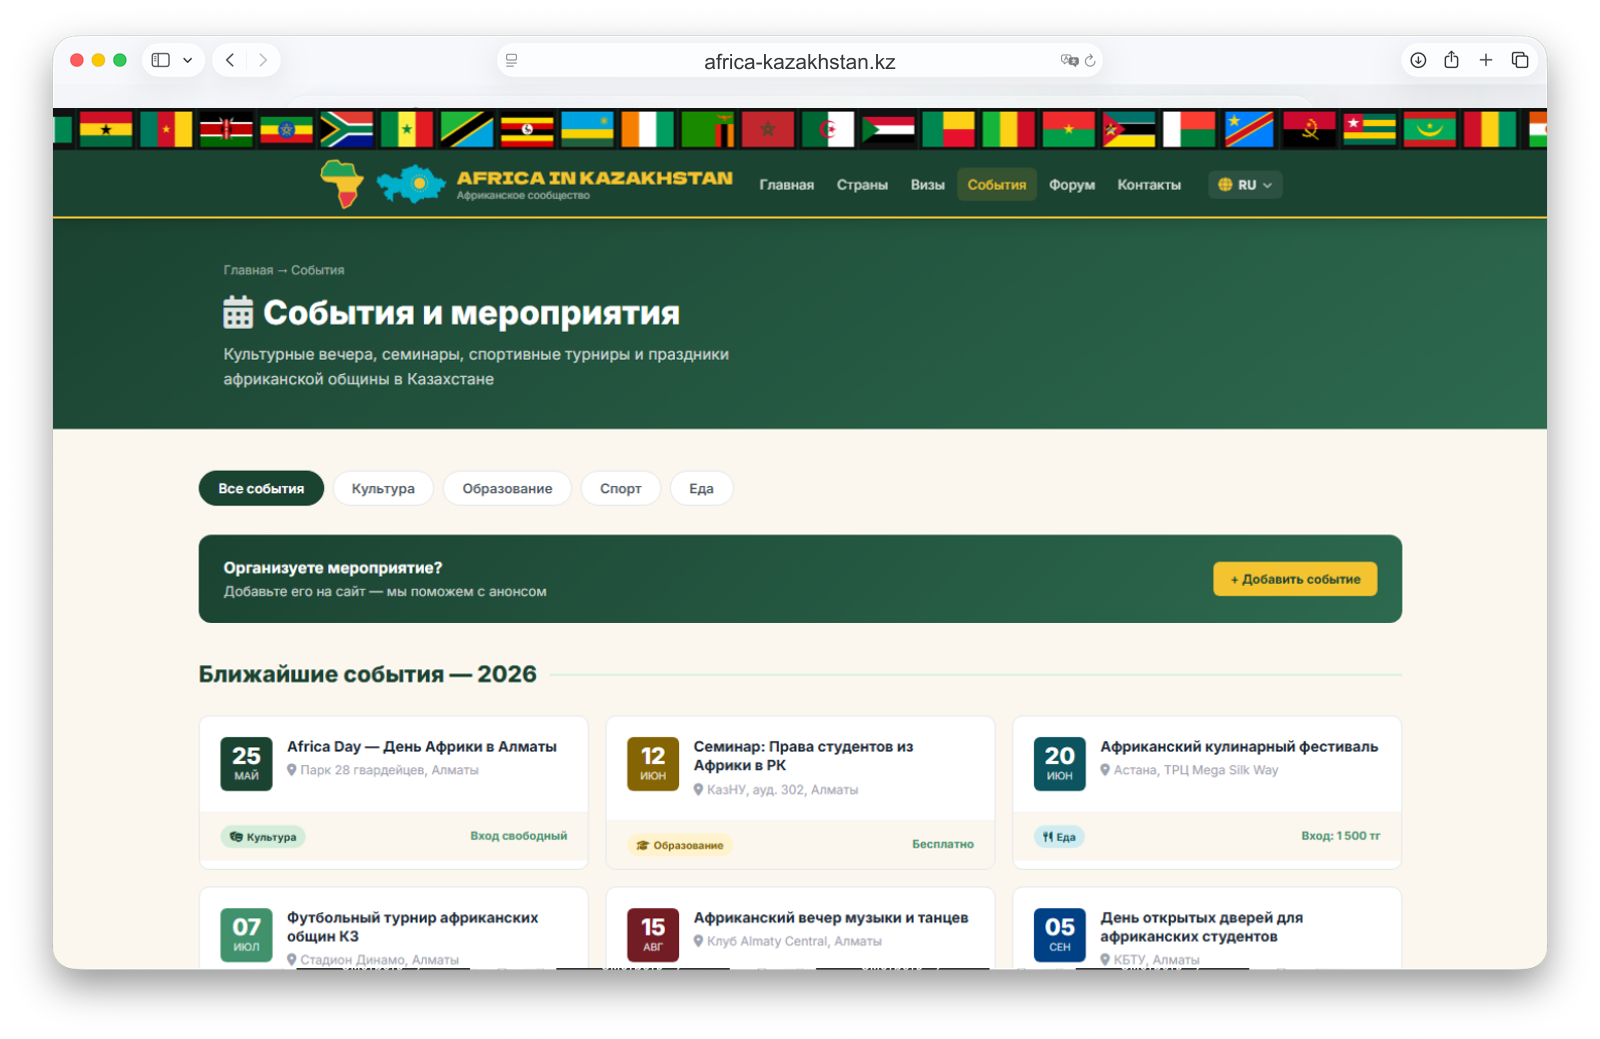Viewport: 1600px width, 1039px height.
Task: Click the Бесплатно label
Action: tap(943, 844)
